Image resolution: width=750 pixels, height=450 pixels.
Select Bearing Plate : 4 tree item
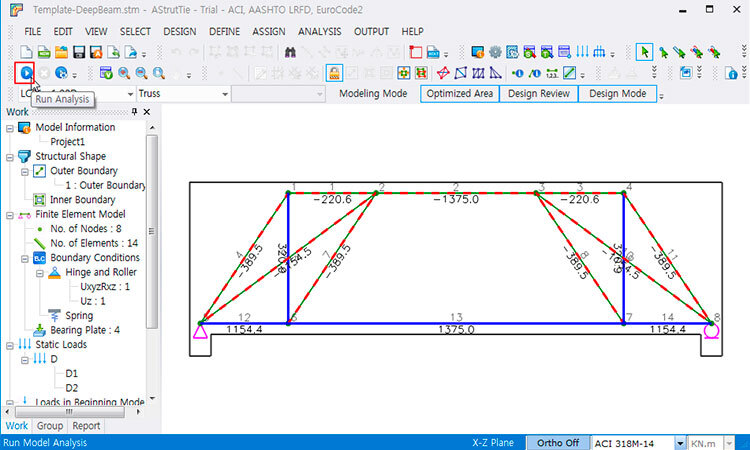[84, 330]
